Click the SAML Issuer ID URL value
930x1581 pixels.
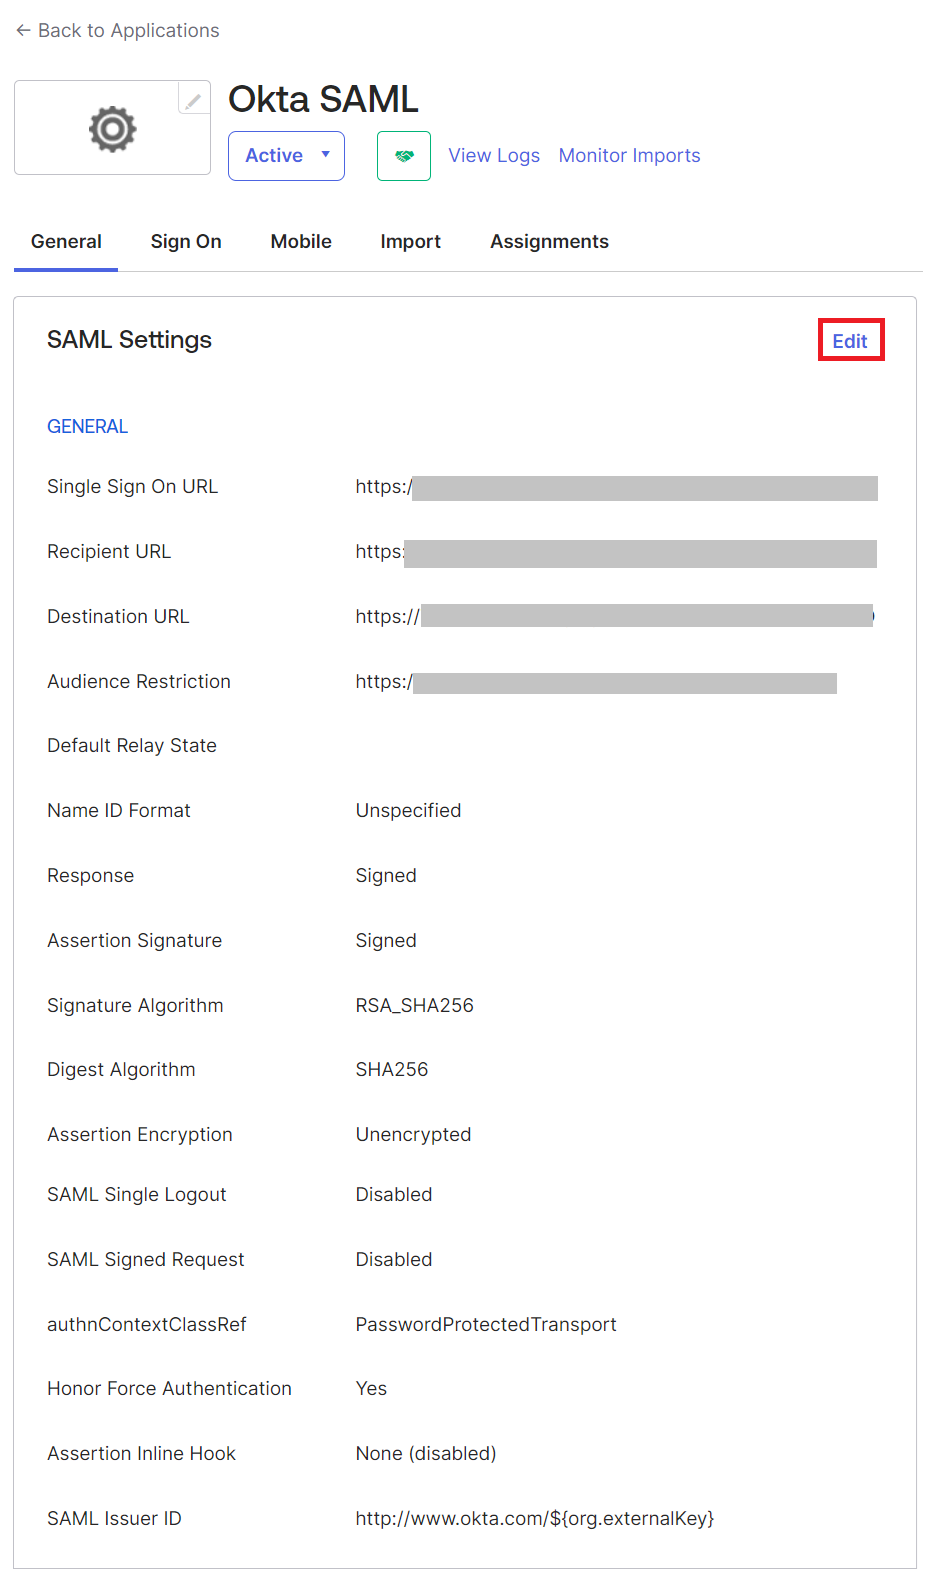click(535, 1519)
